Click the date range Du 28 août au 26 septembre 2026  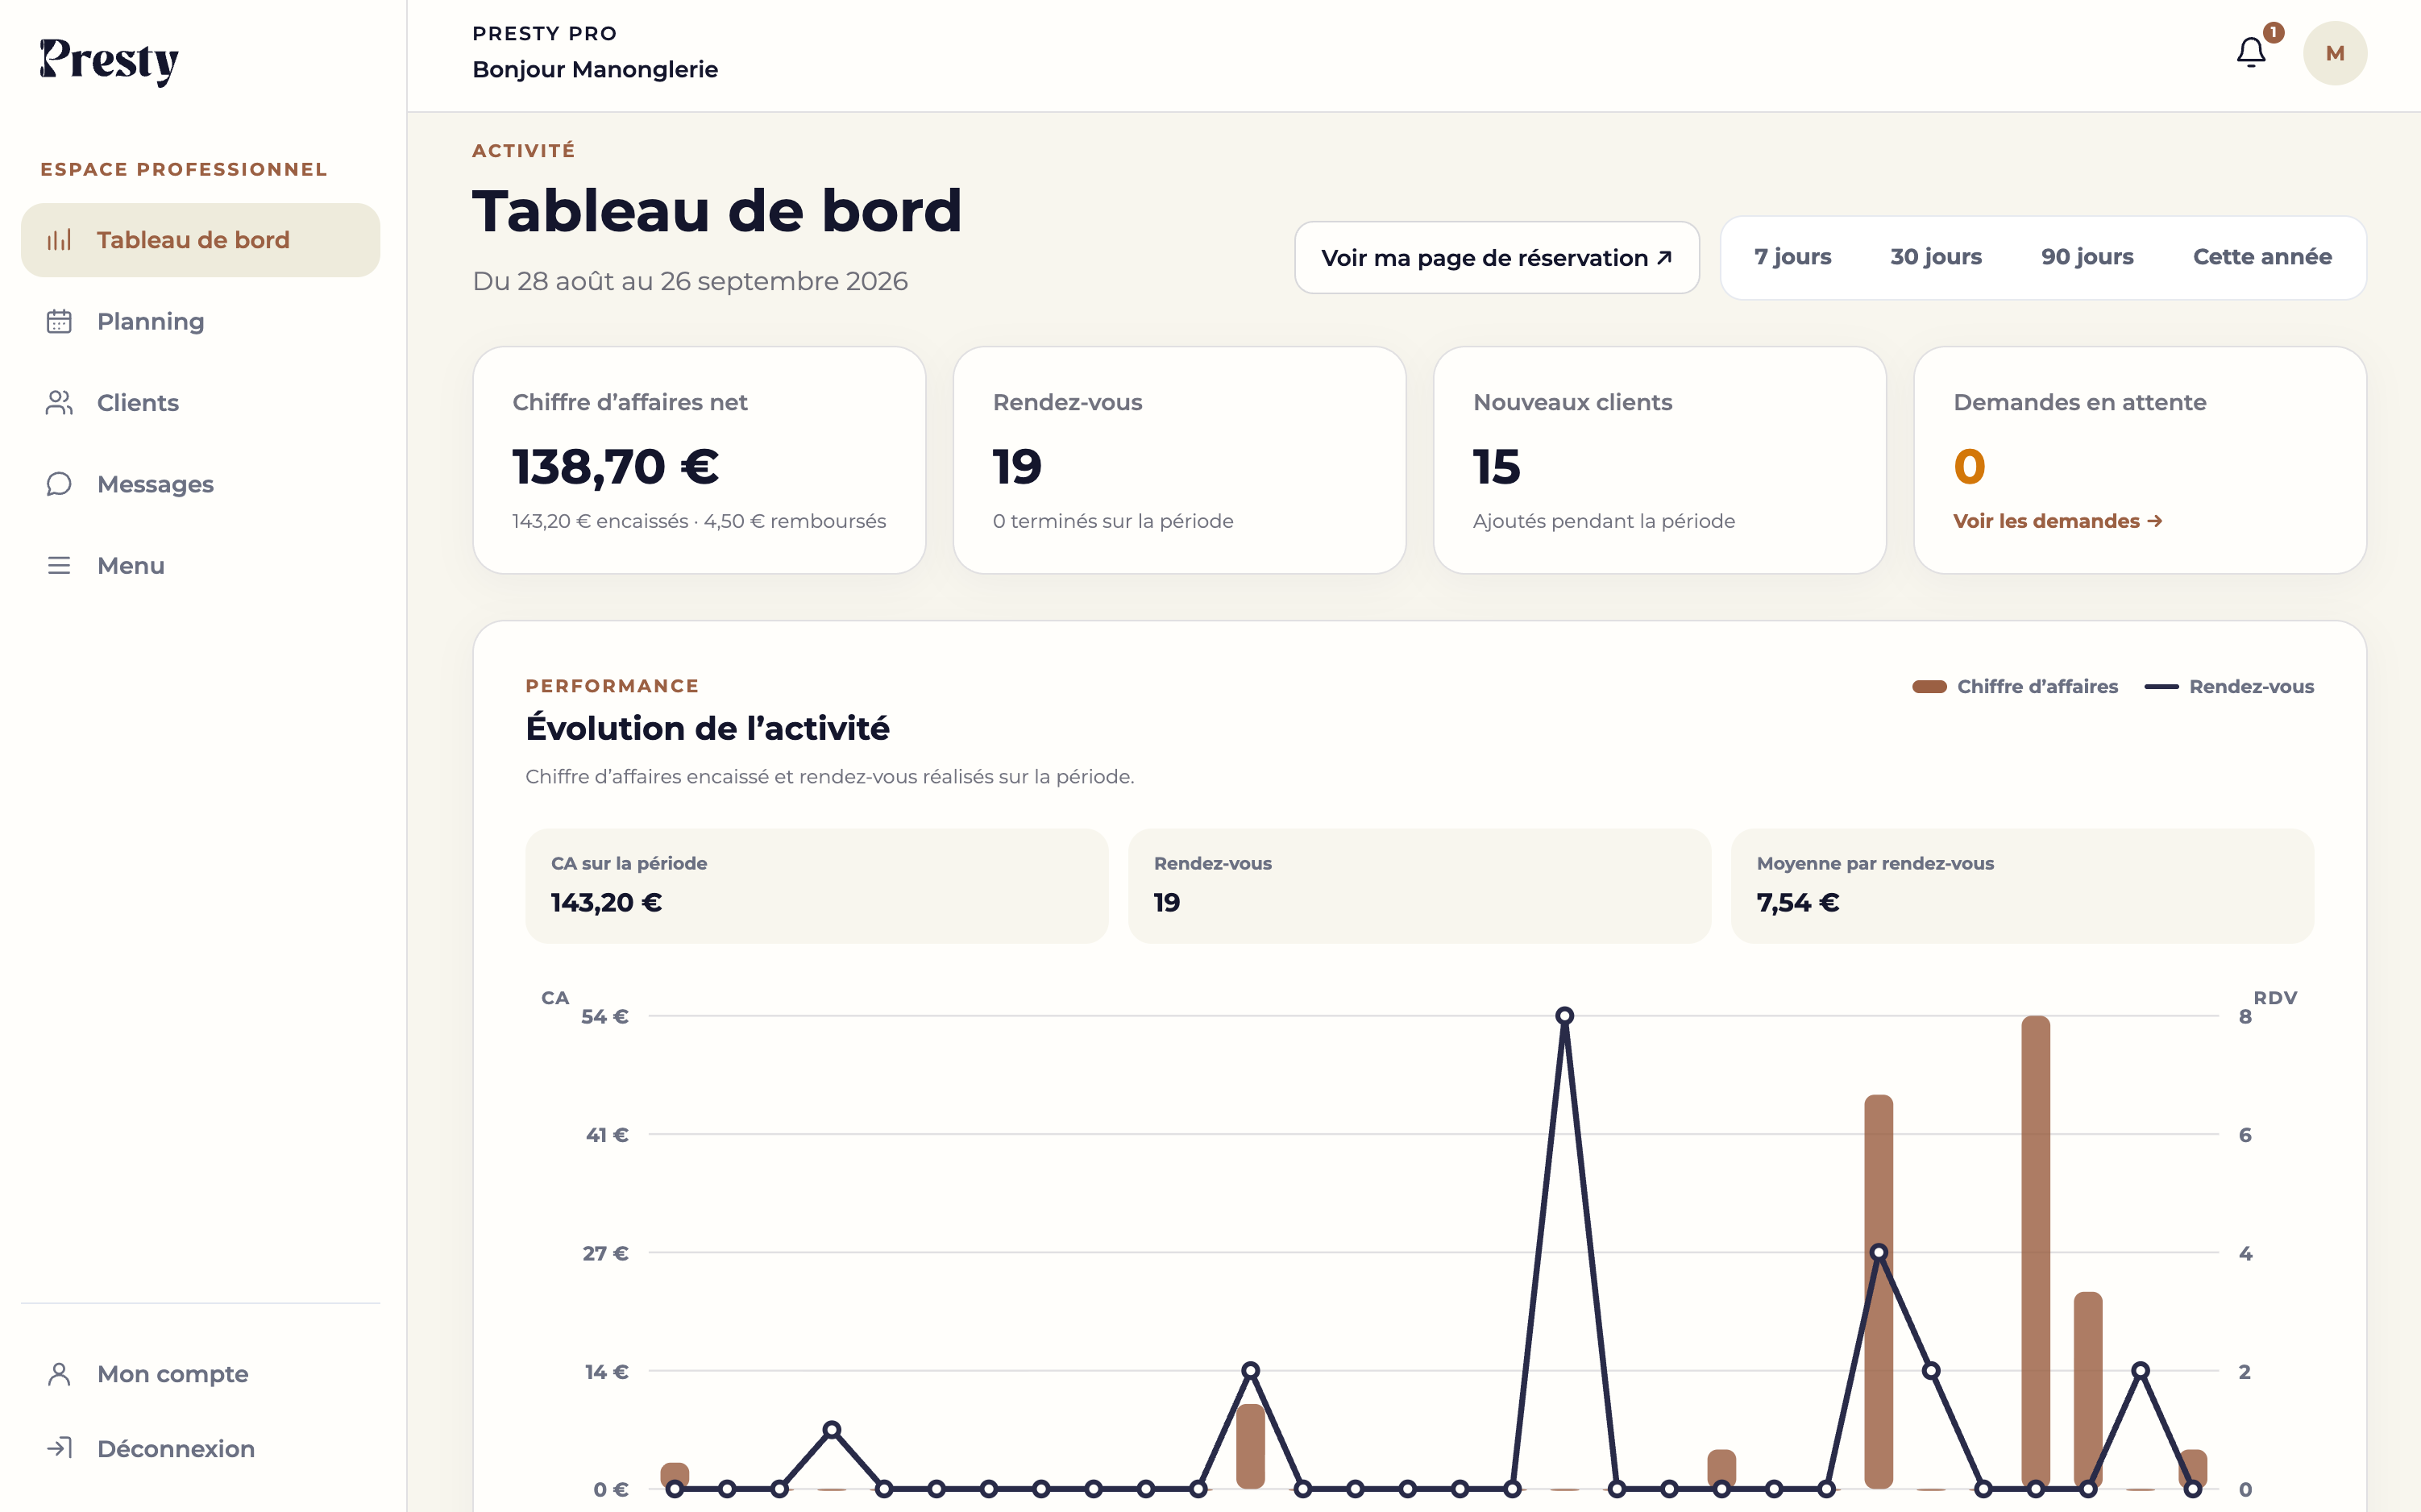tap(690, 281)
